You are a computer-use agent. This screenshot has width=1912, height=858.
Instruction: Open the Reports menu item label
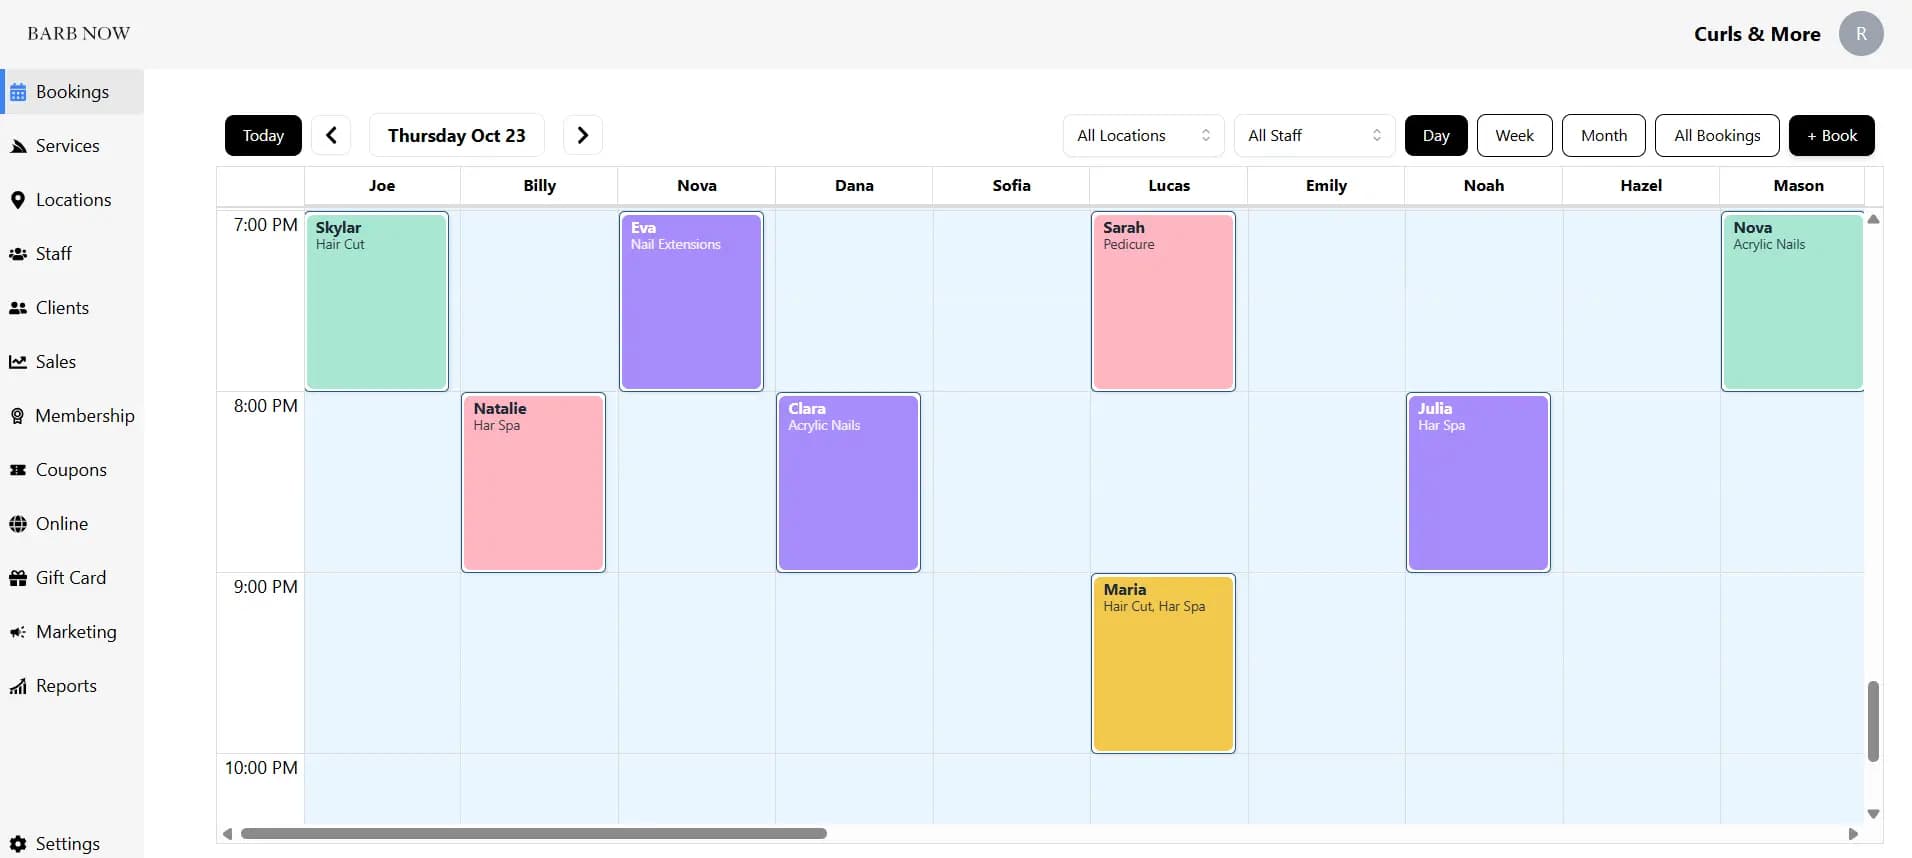pos(66,686)
